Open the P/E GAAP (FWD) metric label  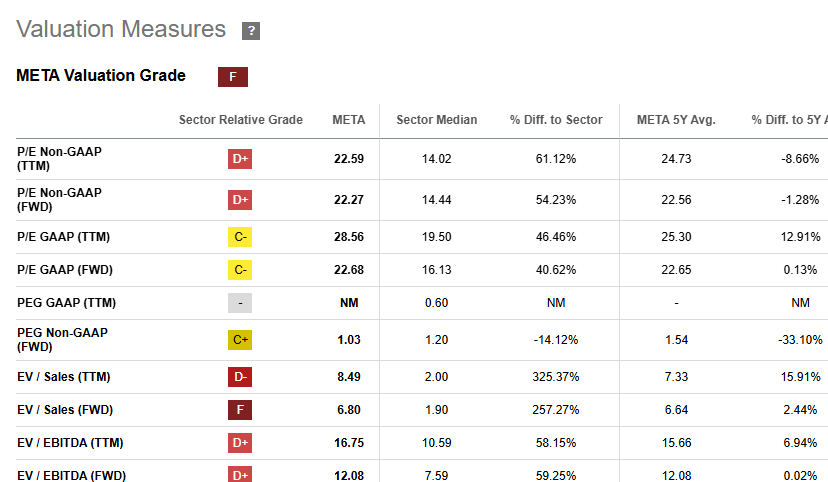click(65, 270)
